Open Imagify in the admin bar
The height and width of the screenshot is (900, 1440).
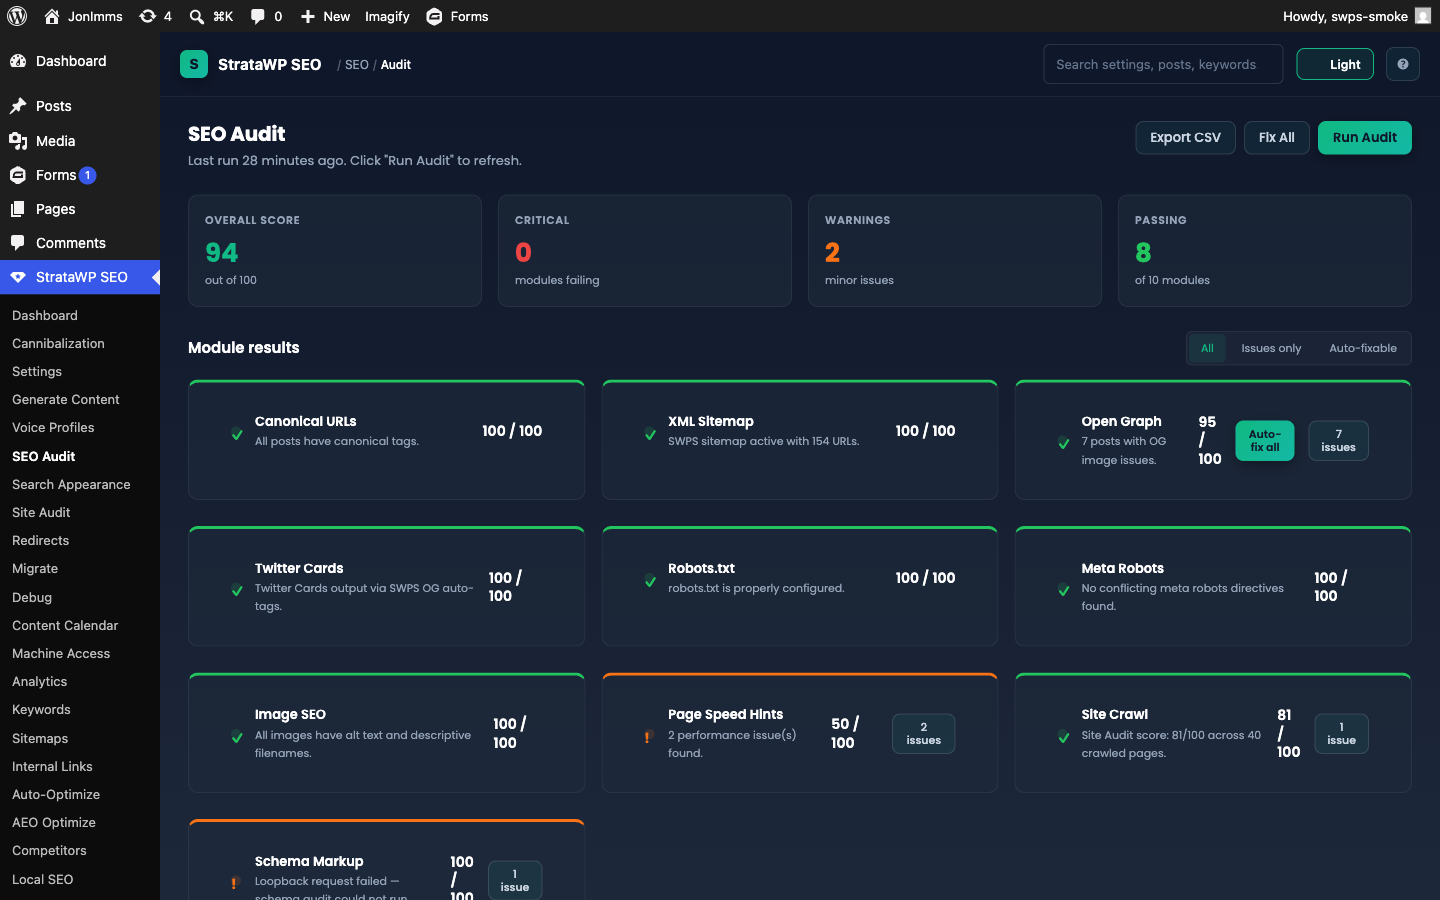387,16
